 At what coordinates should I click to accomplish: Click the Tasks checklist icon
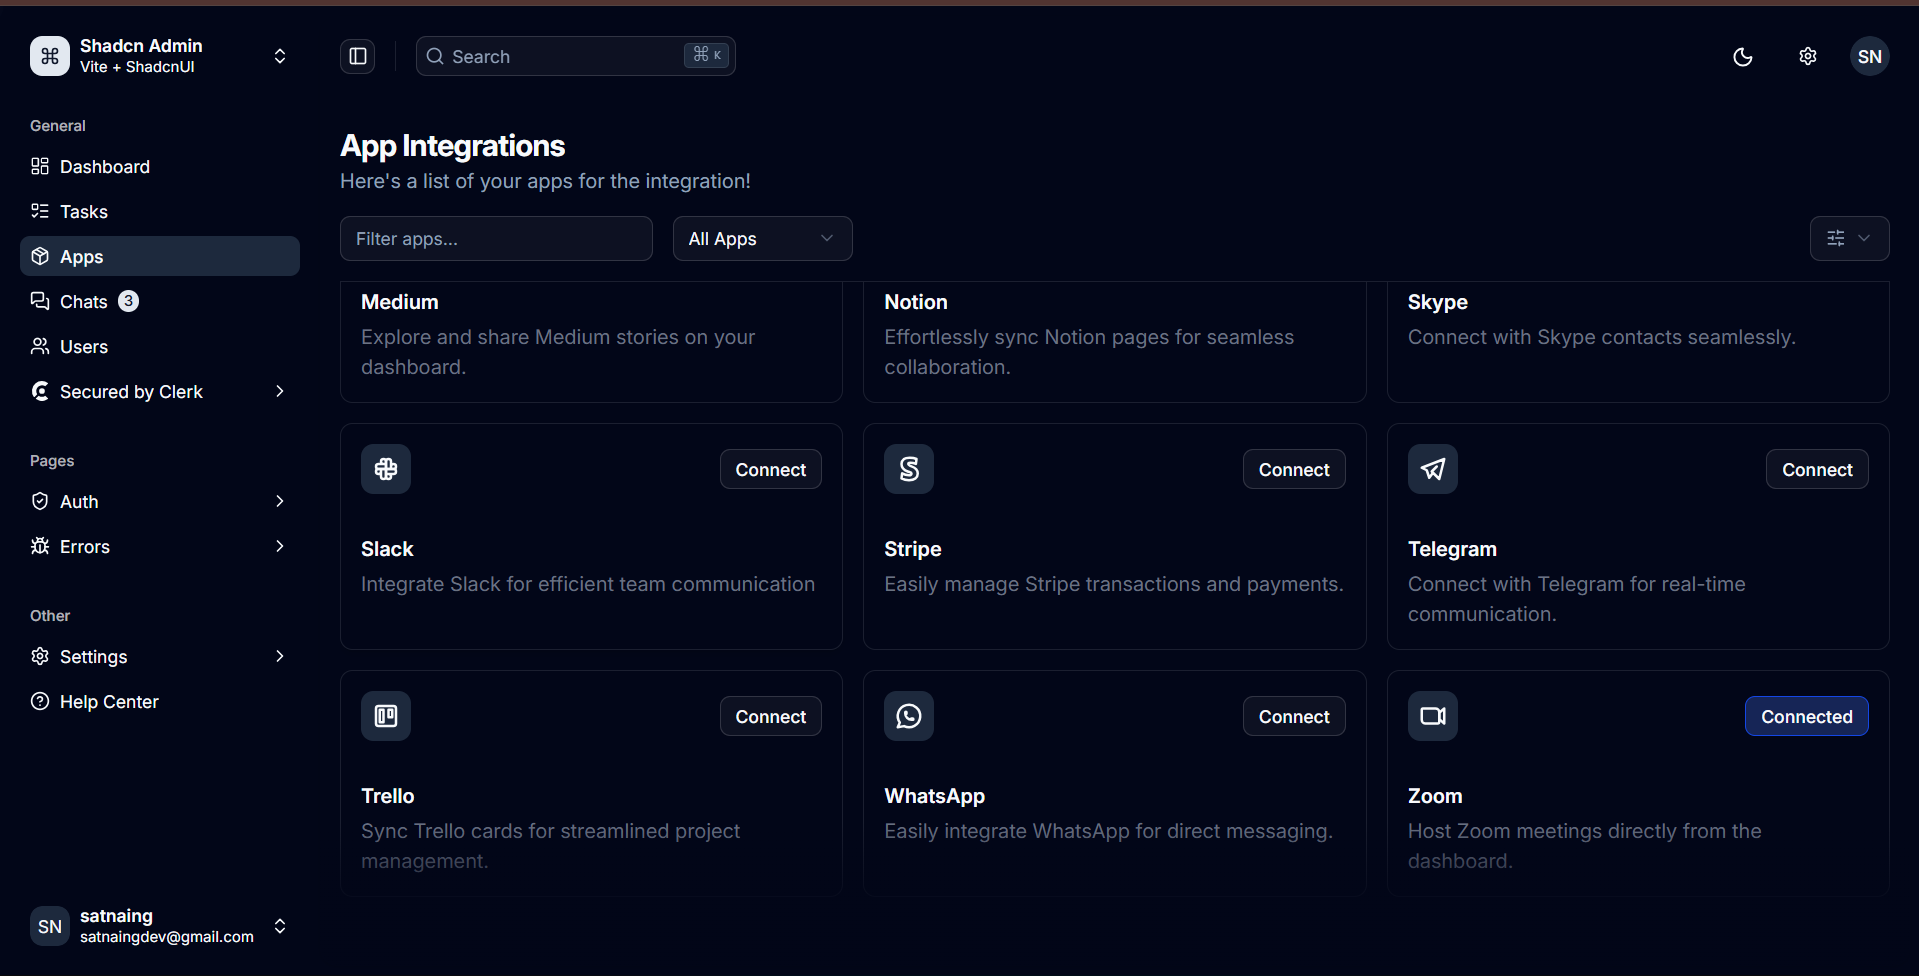pyautogui.click(x=40, y=211)
